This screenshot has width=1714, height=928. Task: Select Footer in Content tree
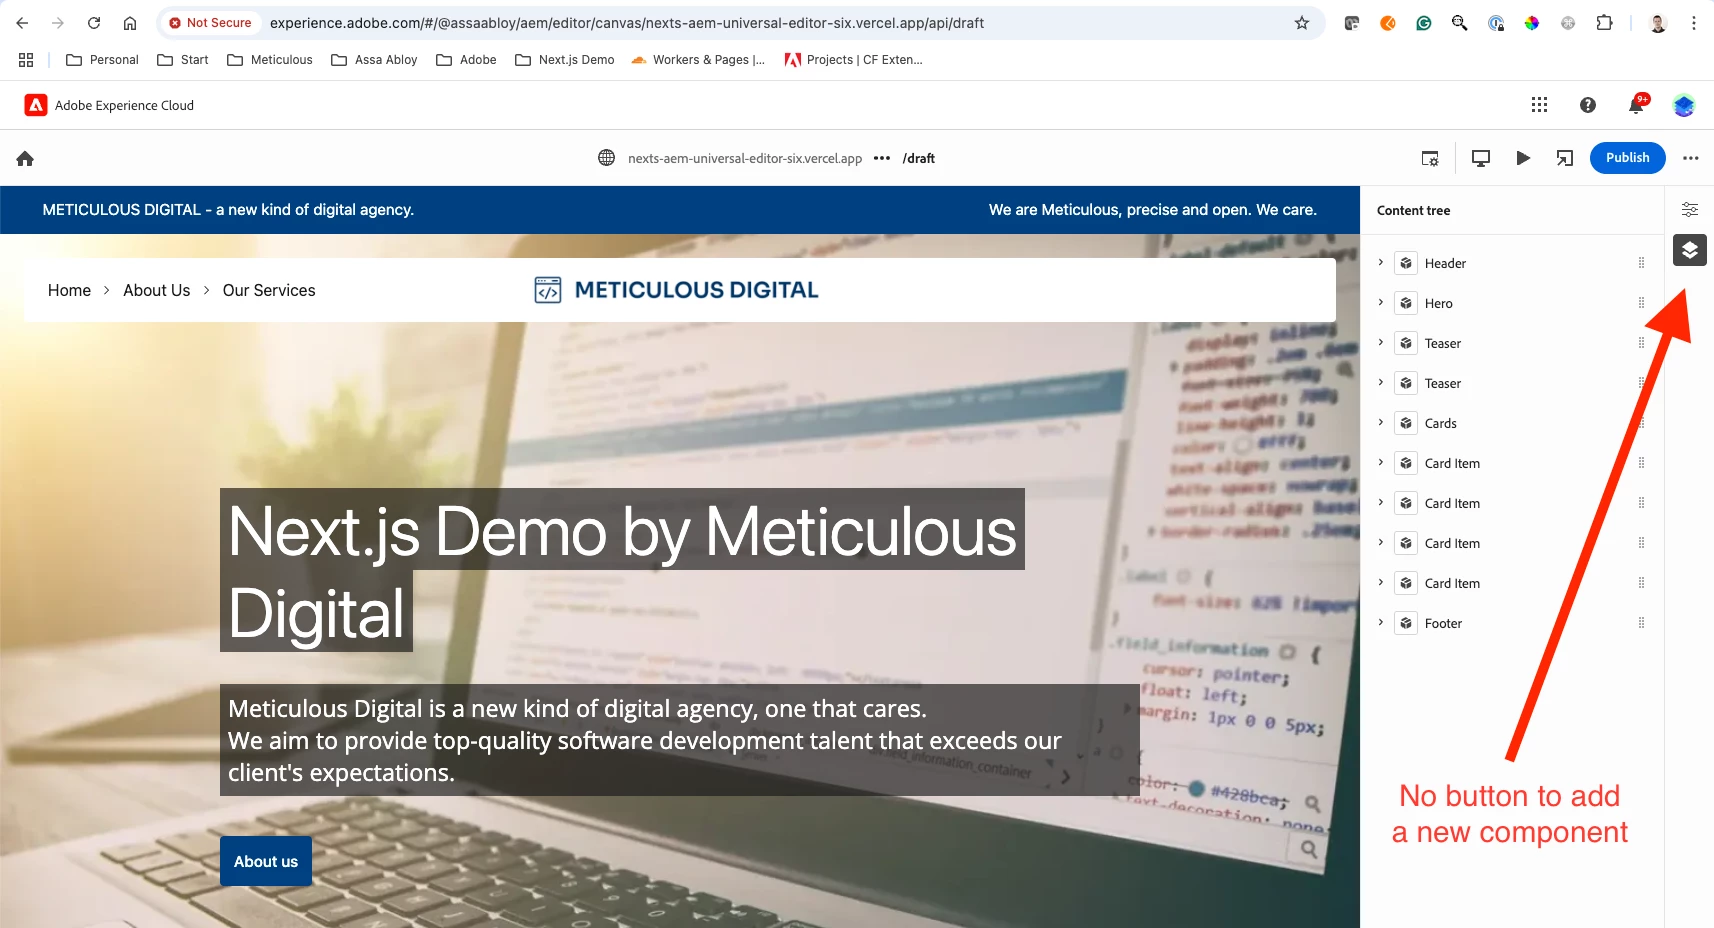tap(1443, 623)
